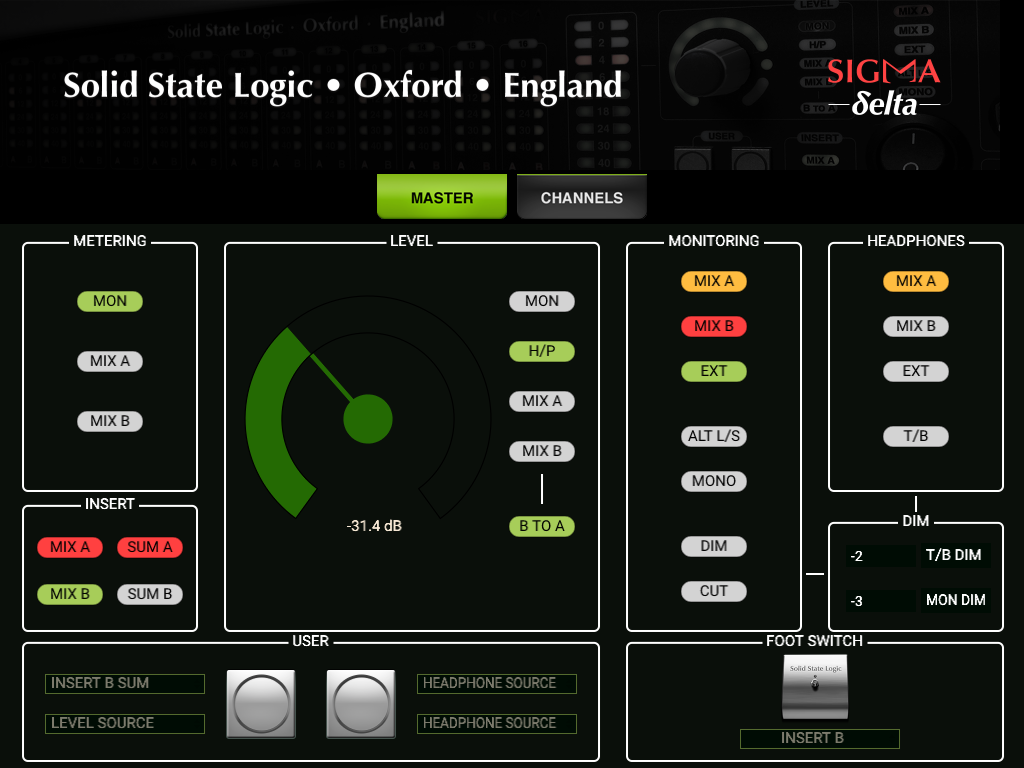This screenshot has height=768, width=1024.
Task: Open the lower HEADPHONE SOURCE dropdown
Action: (497, 724)
